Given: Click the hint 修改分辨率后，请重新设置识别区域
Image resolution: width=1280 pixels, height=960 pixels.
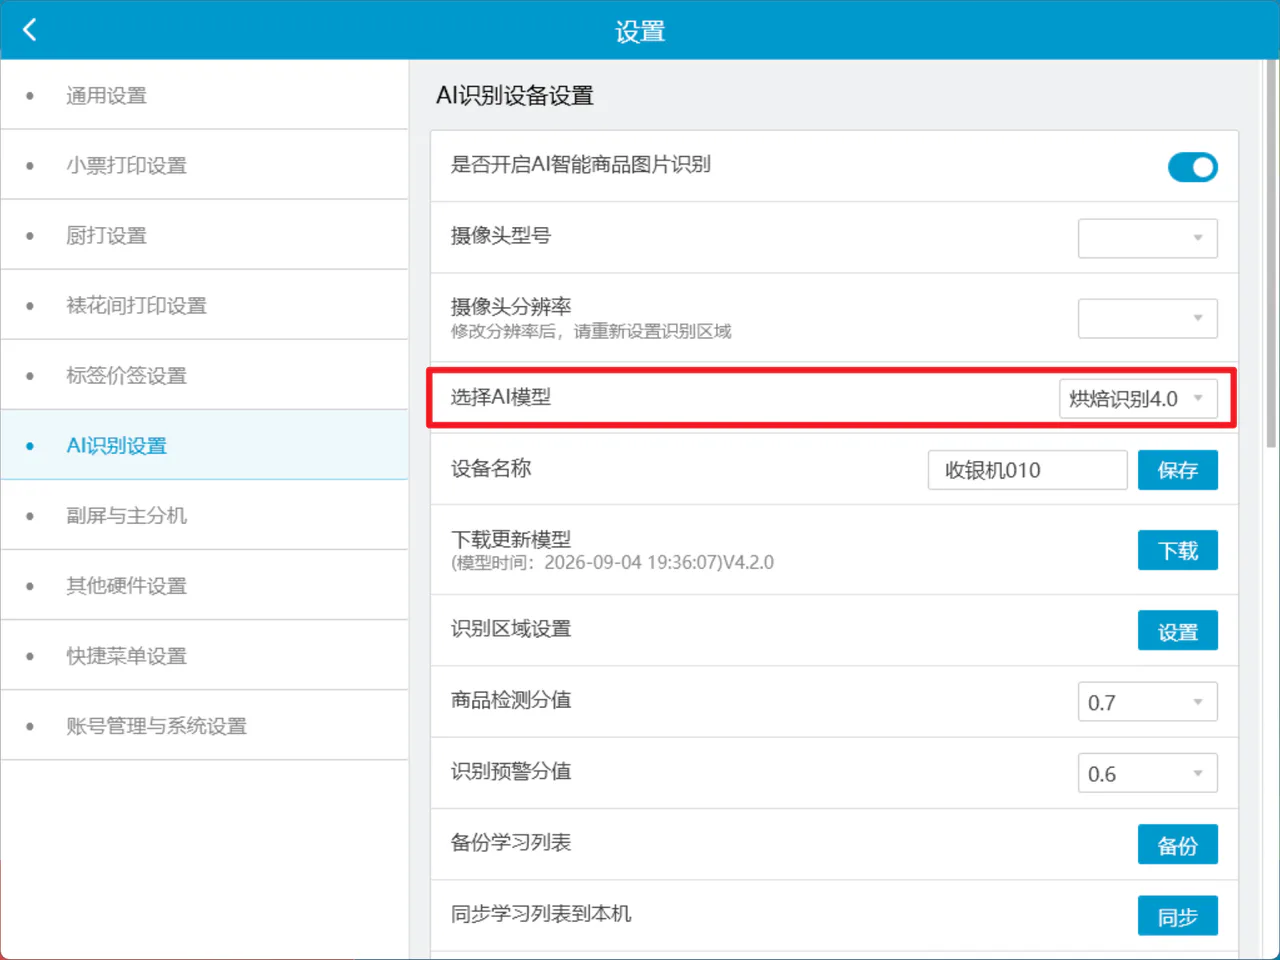Looking at the screenshot, I should pos(591,331).
